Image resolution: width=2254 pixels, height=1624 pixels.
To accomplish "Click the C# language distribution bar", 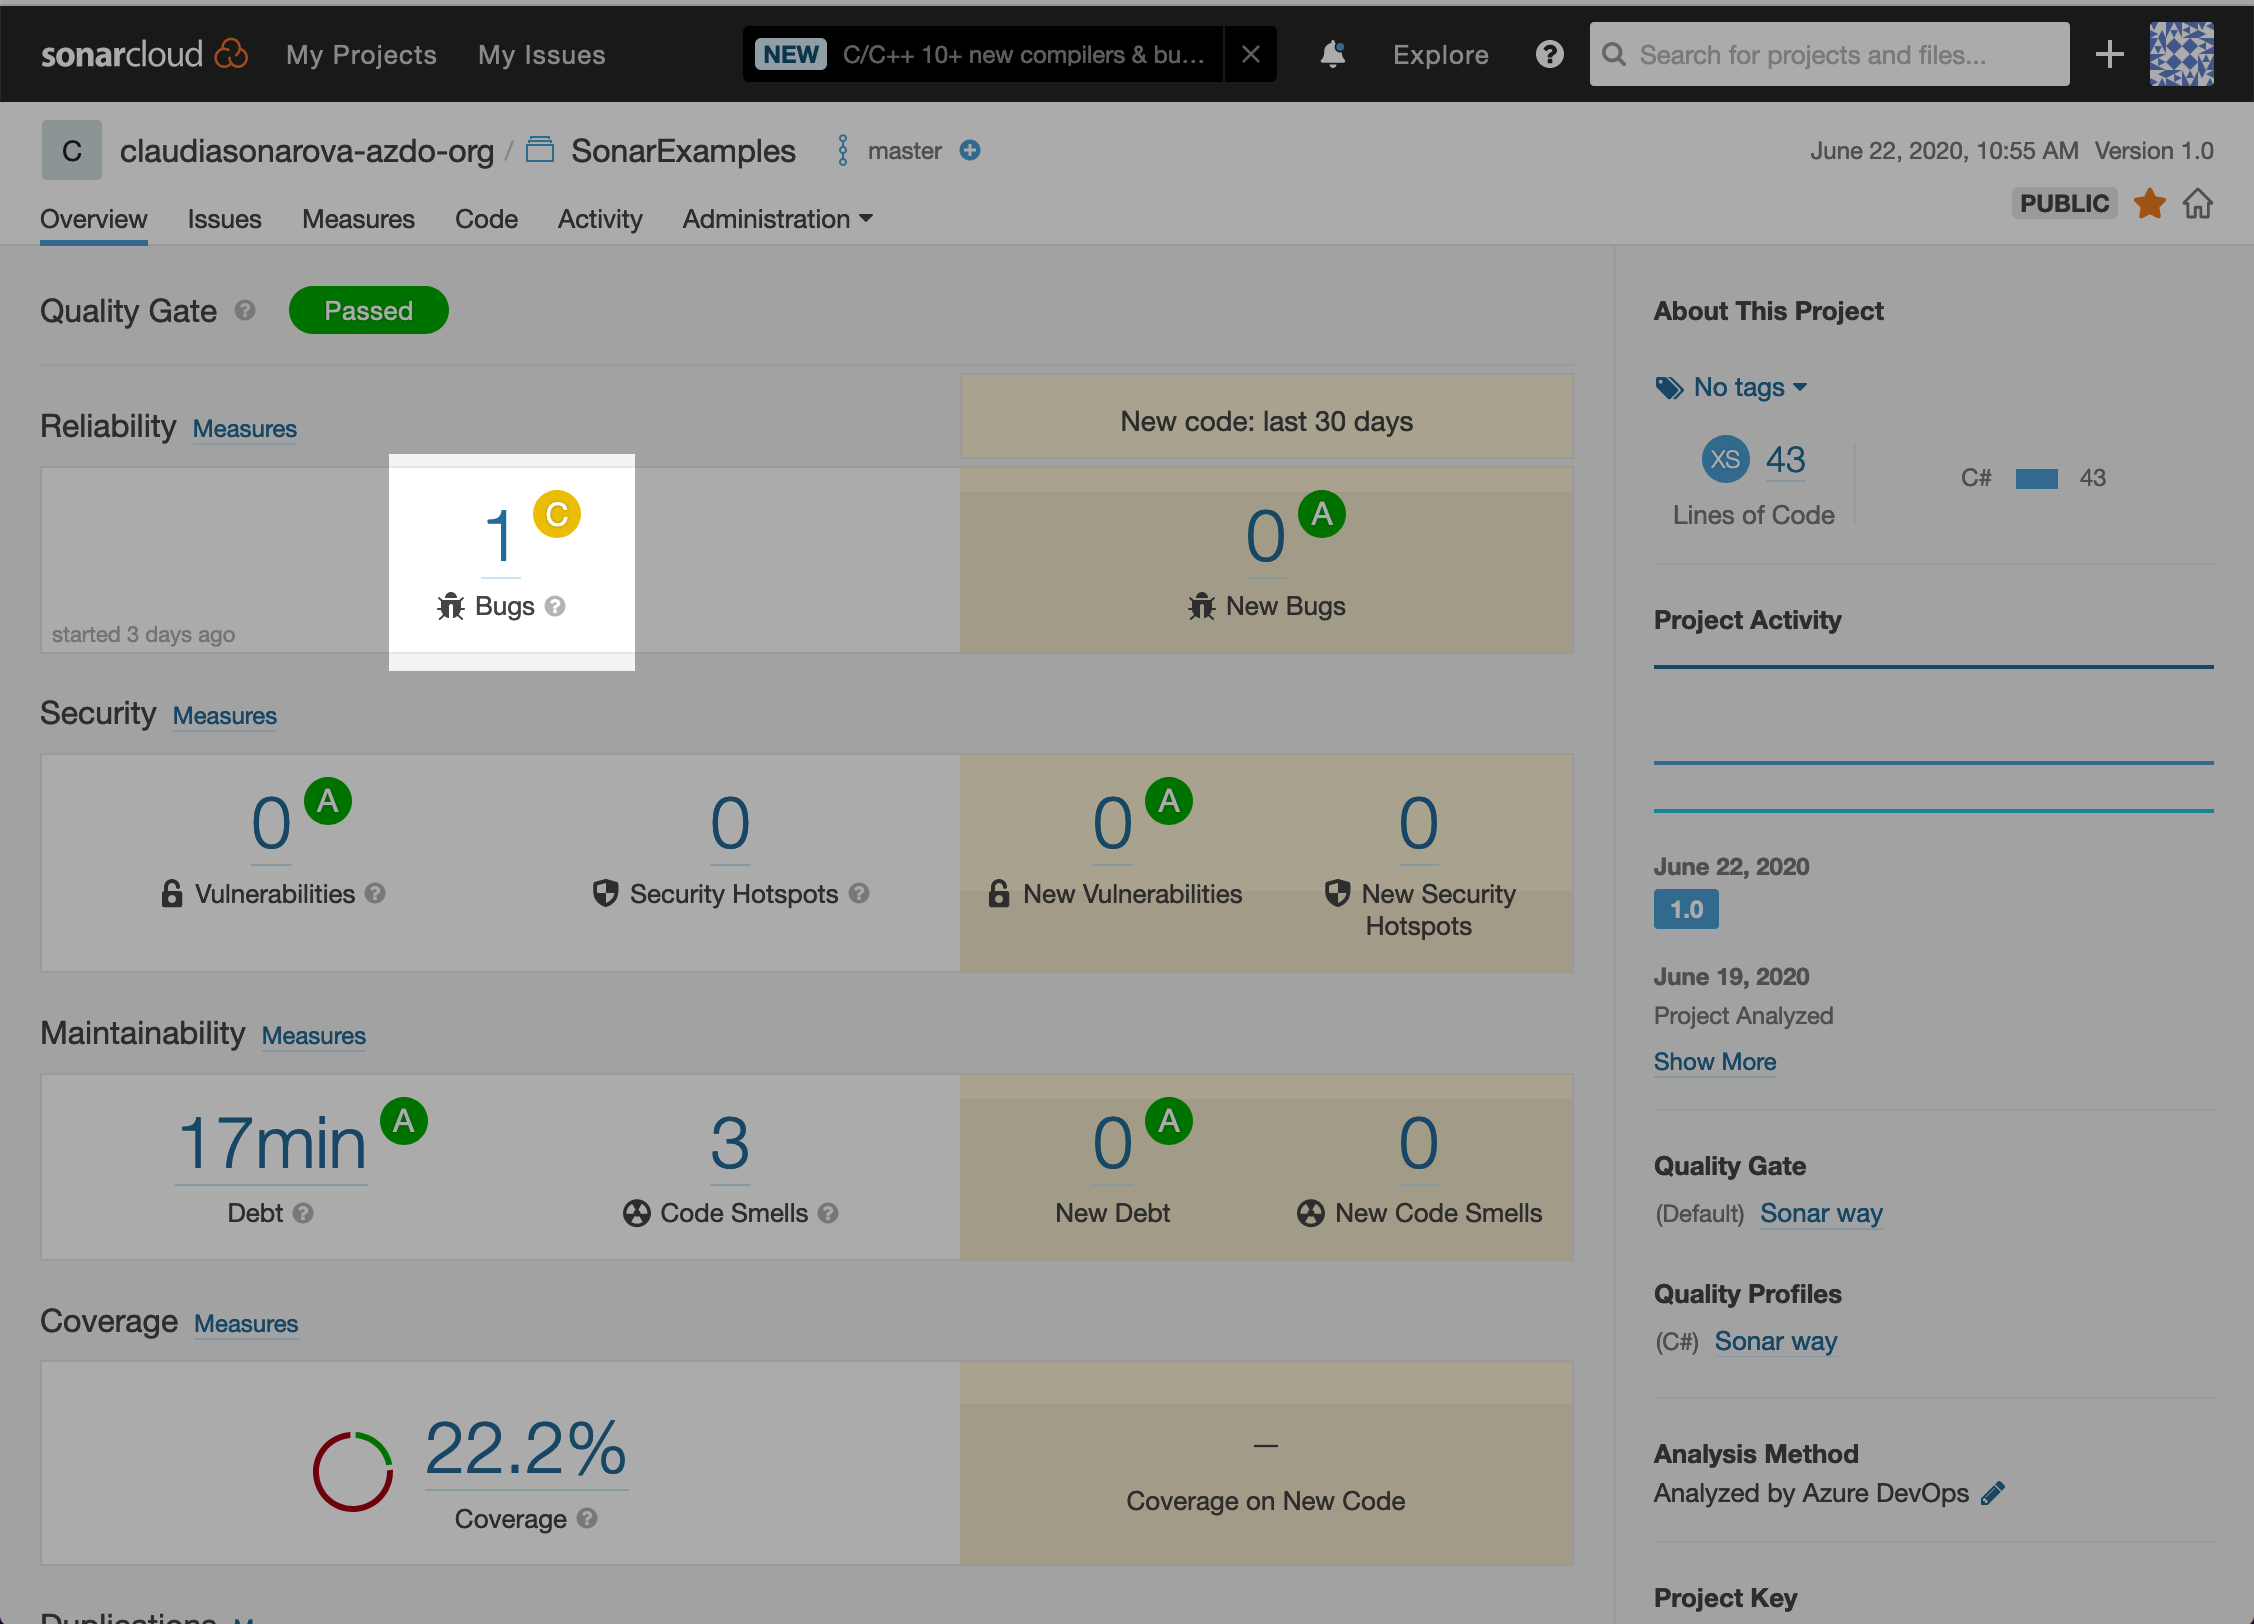I will point(2035,478).
